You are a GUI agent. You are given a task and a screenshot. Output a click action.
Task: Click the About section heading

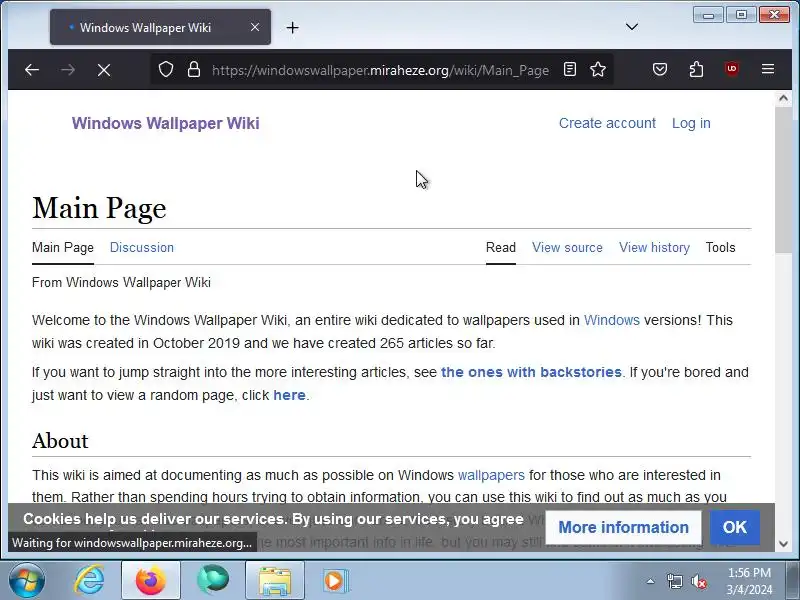(60, 441)
